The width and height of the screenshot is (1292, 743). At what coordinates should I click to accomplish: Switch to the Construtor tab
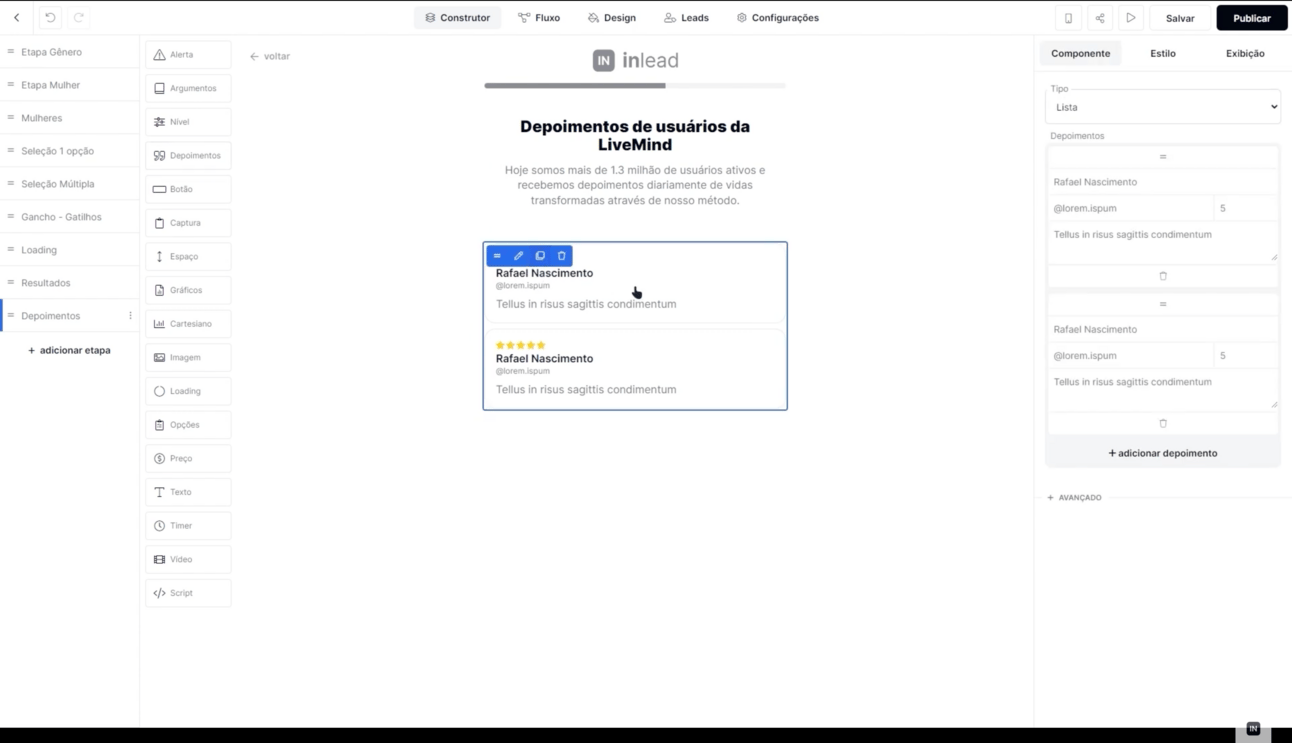[458, 18]
